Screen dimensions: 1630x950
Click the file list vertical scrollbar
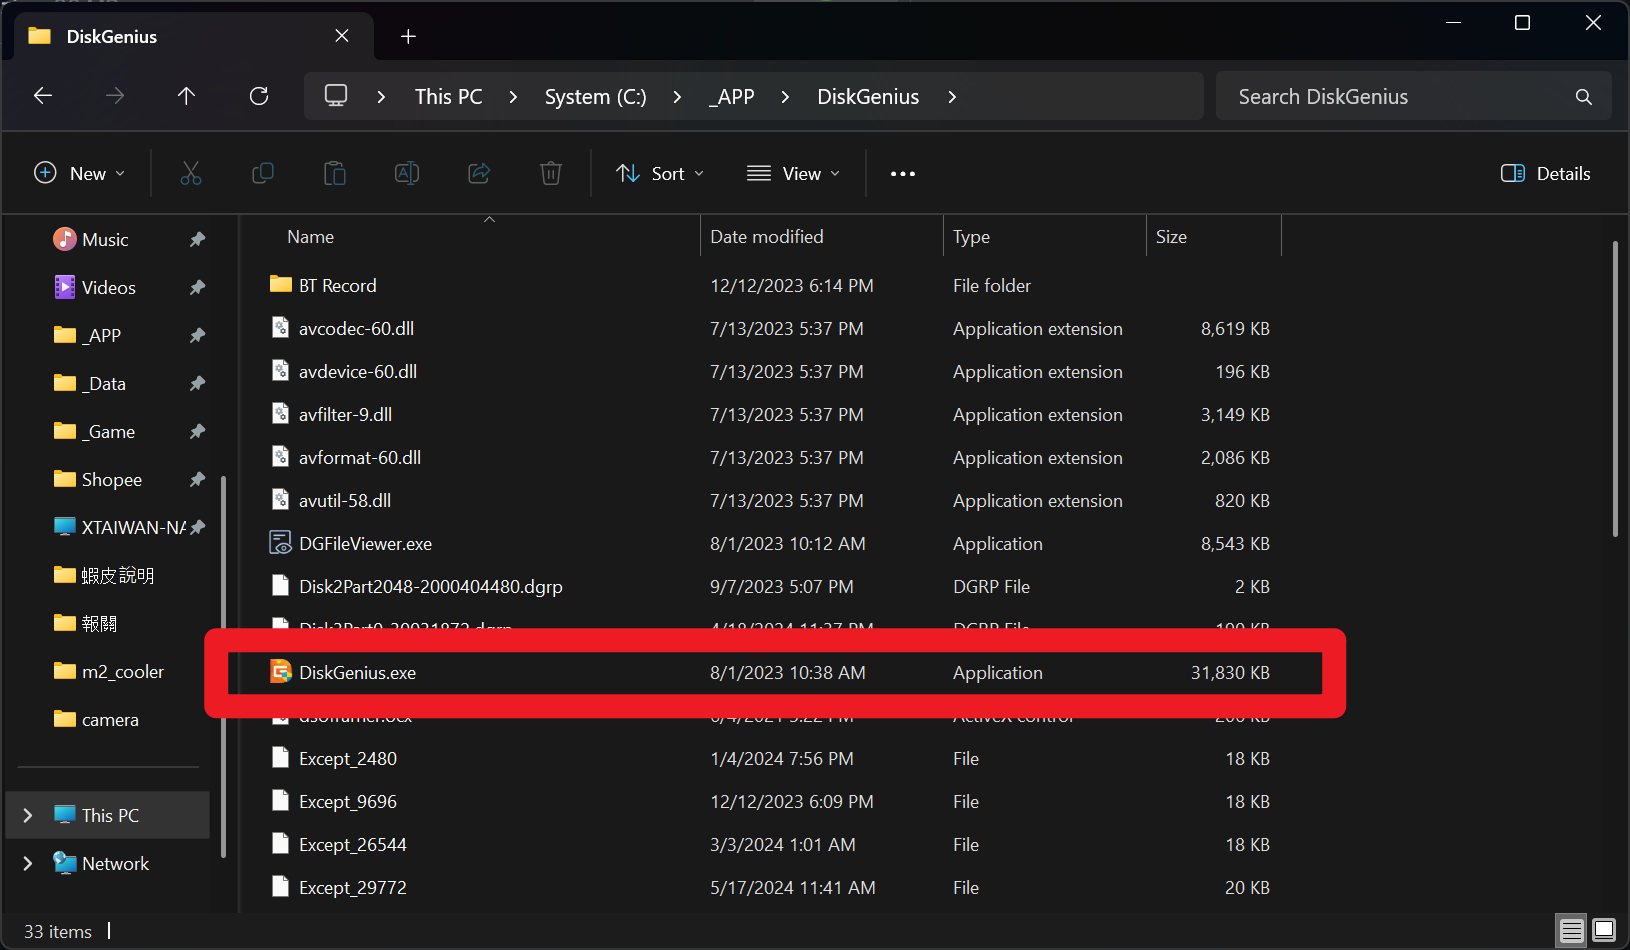click(x=1615, y=389)
